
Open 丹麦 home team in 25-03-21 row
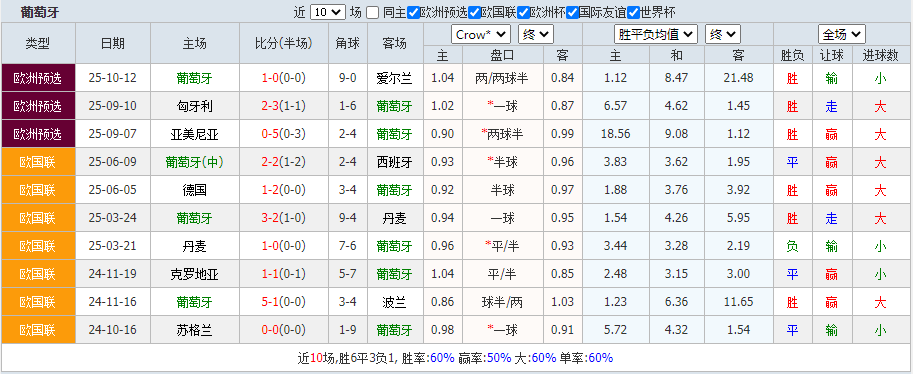pyautogui.click(x=194, y=246)
